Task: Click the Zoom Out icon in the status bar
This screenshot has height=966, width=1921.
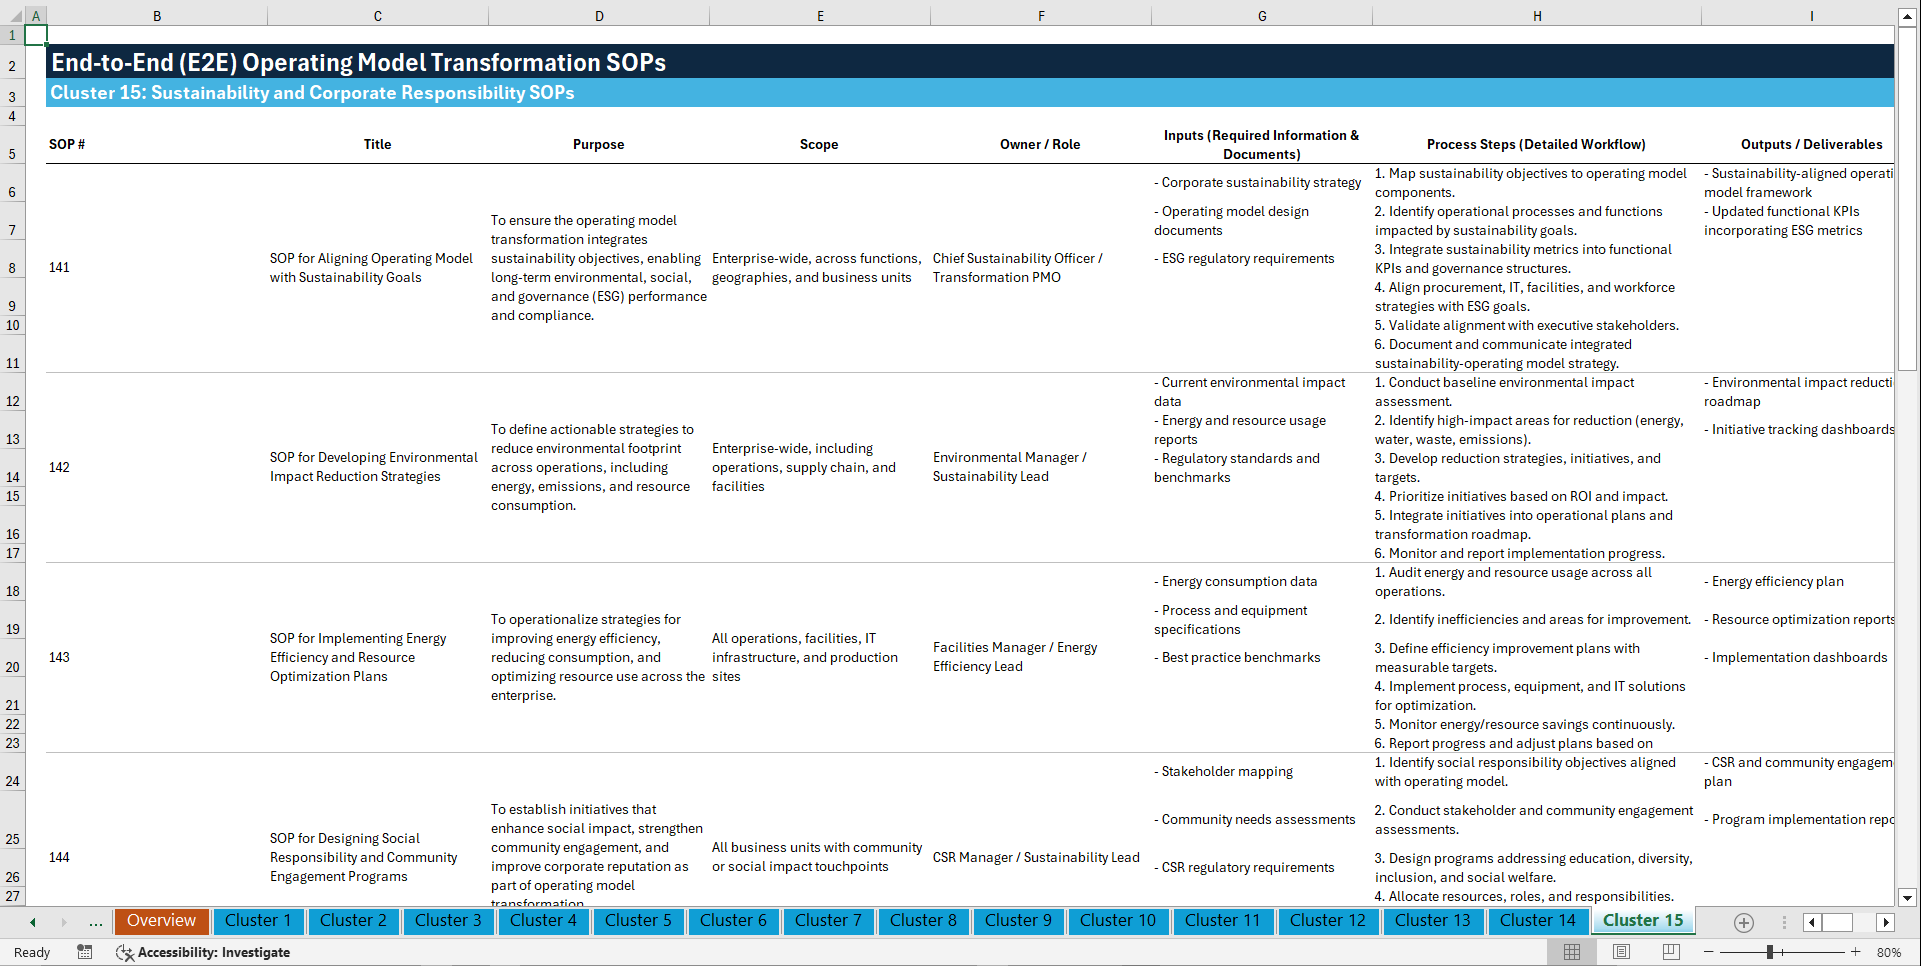Action: [1709, 952]
